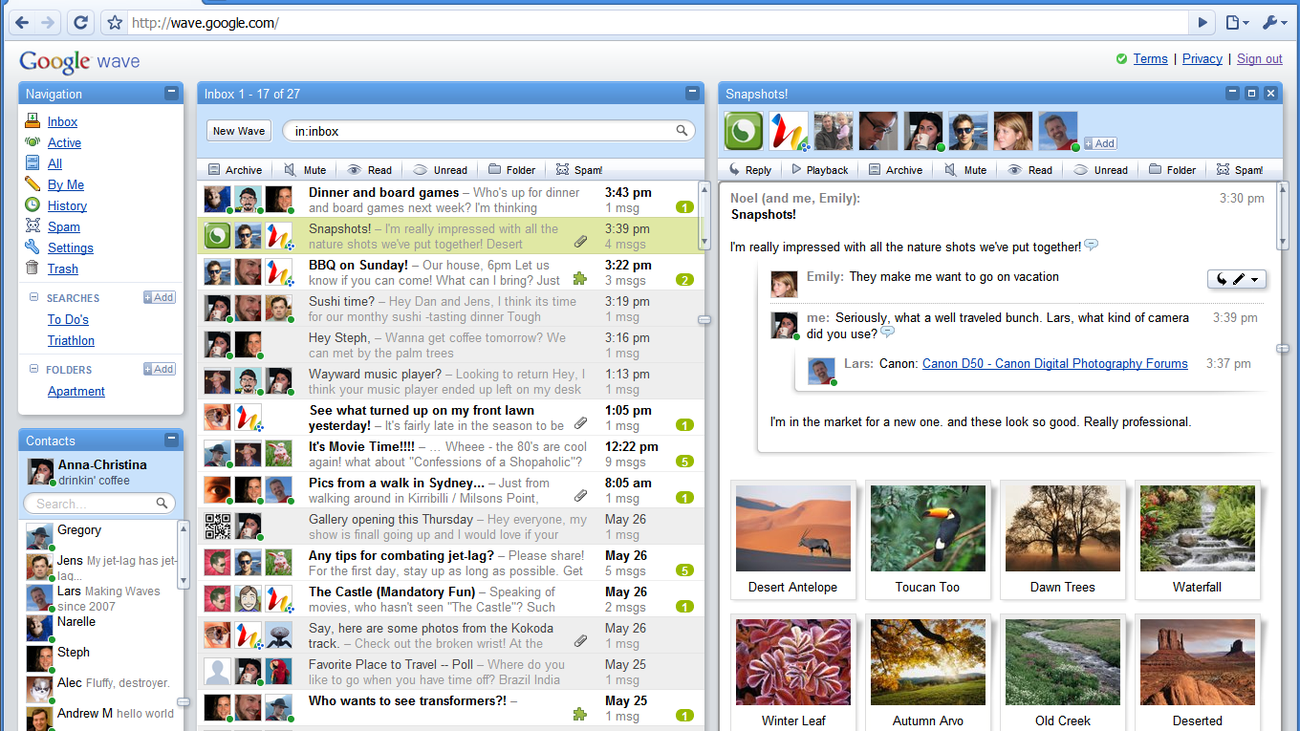Archive the wave from the Inbox toolbar

click(x=233, y=170)
